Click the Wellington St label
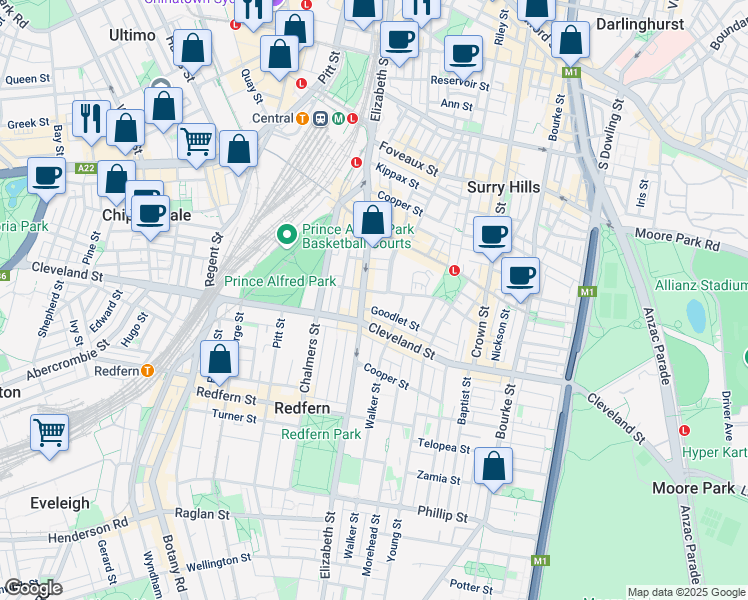The height and width of the screenshot is (600, 748). [218, 563]
